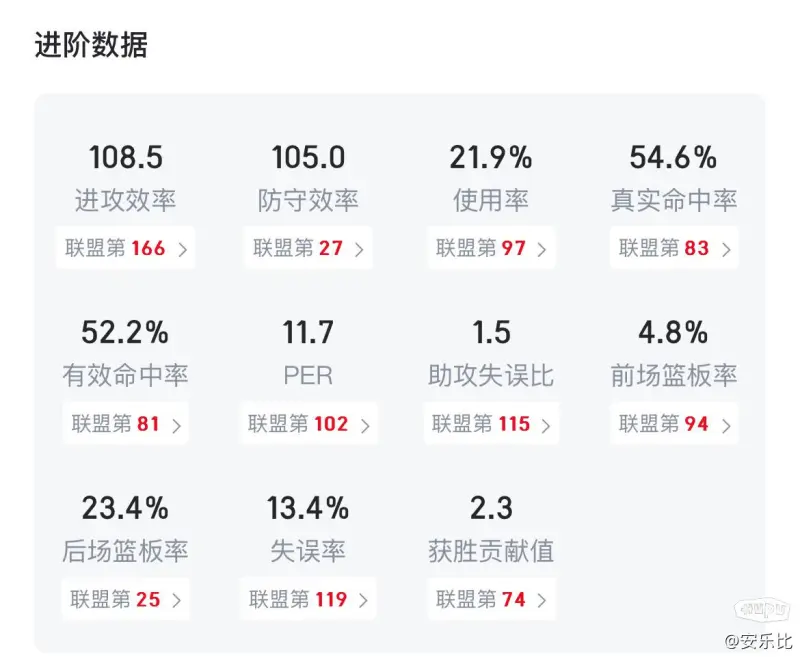This screenshot has width=800, height=657.
Task: View the 真实命中率 54.6% stat
Action: click(x=673, y=157)
